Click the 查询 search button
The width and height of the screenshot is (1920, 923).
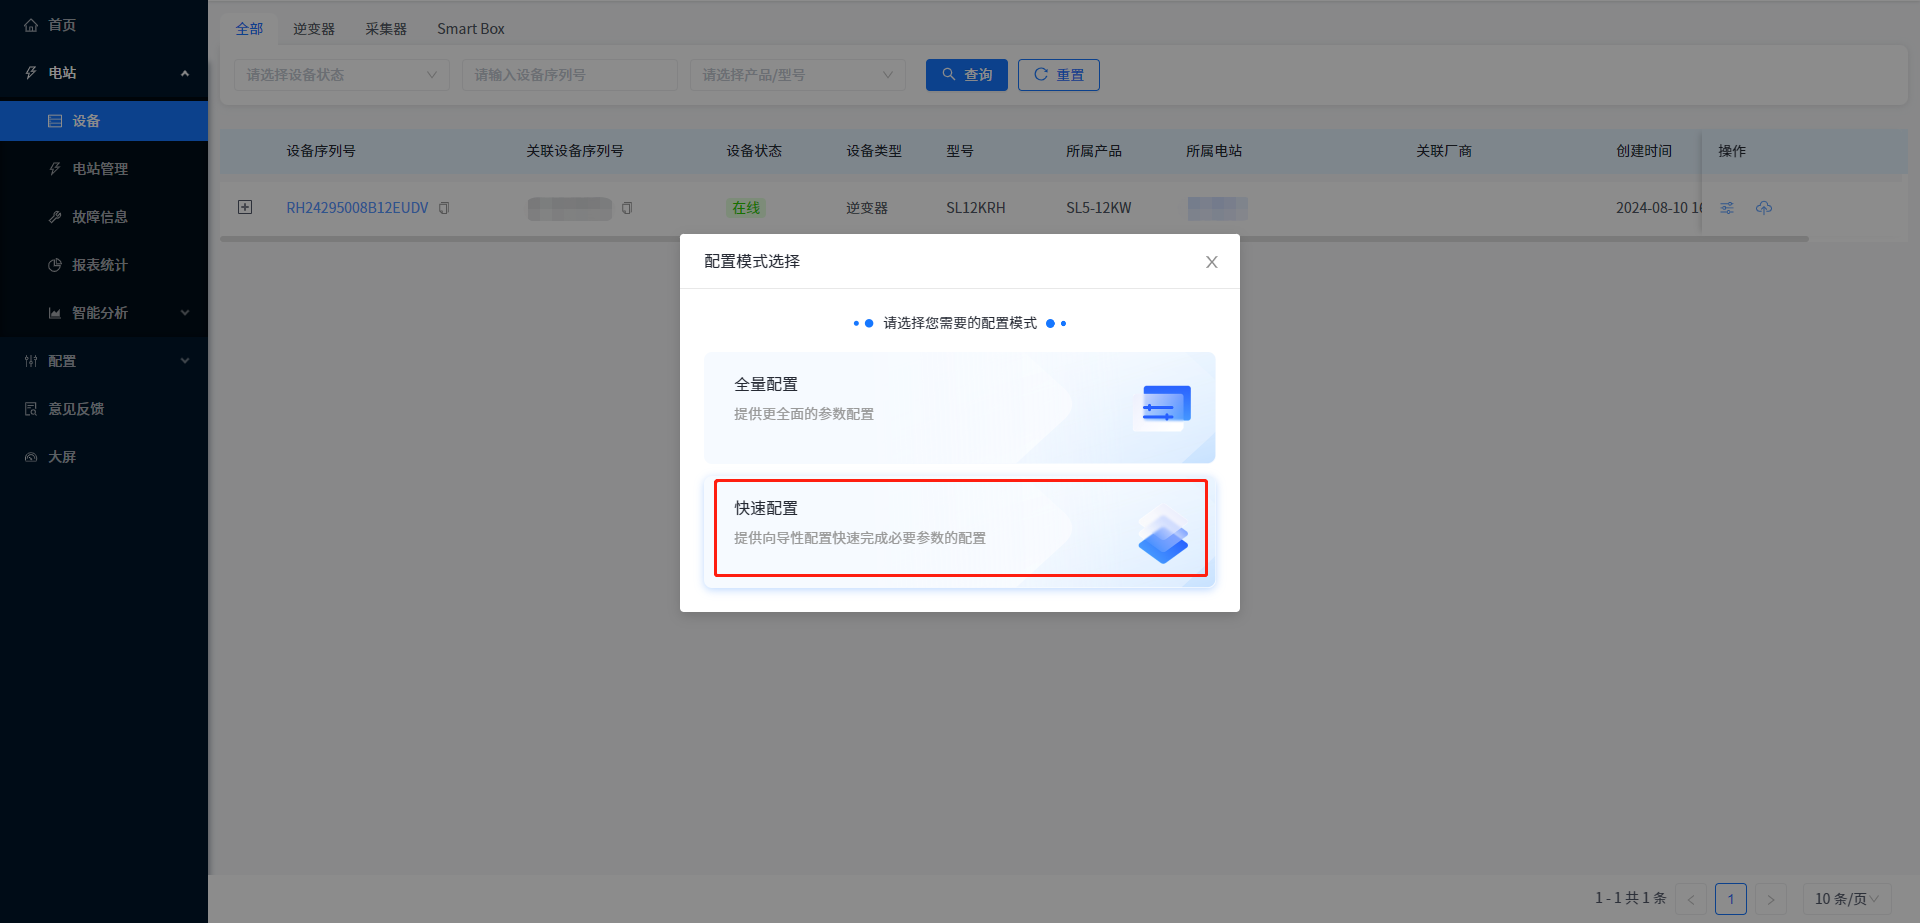point(966,75)
